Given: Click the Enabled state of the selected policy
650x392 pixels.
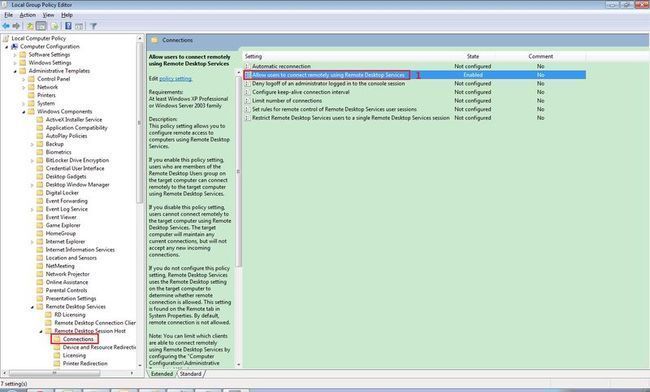Looking at the screenshot, I should (x=473, y=75).
